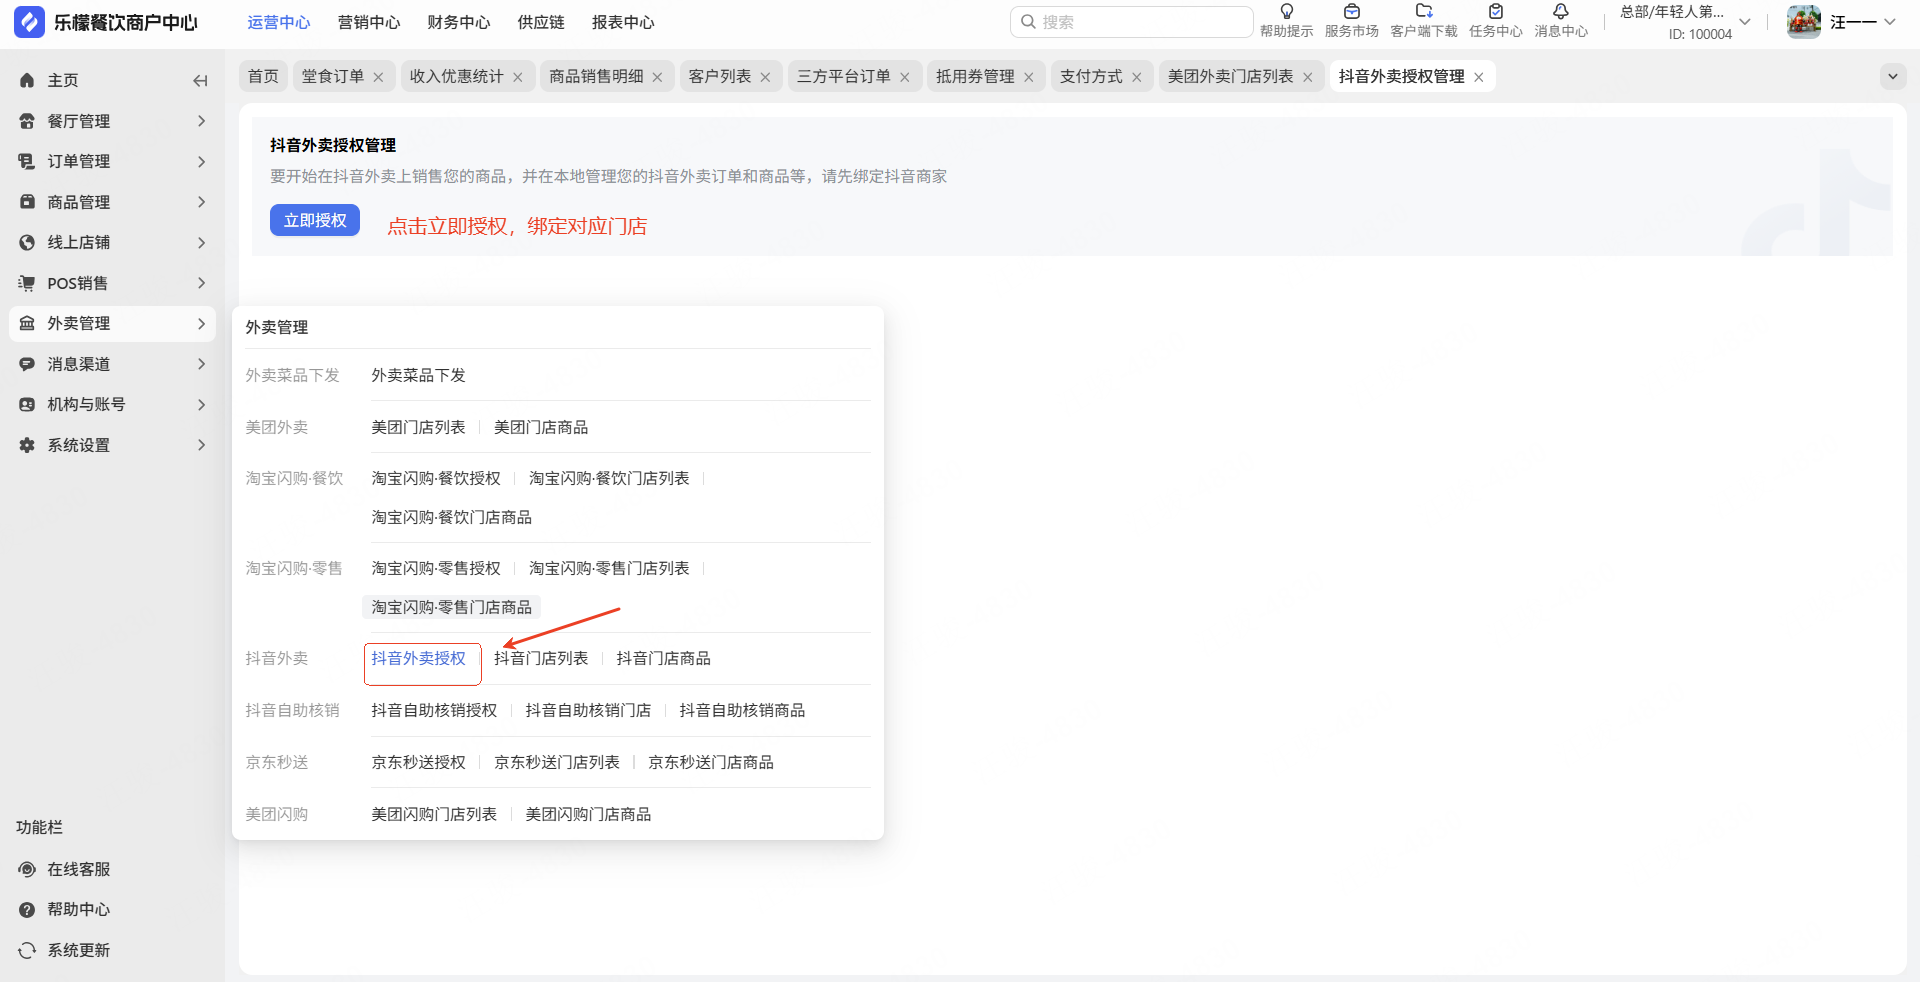Open the 服务市场 icon
This screenshot has height=982, width=1920.
point(1352,12)
